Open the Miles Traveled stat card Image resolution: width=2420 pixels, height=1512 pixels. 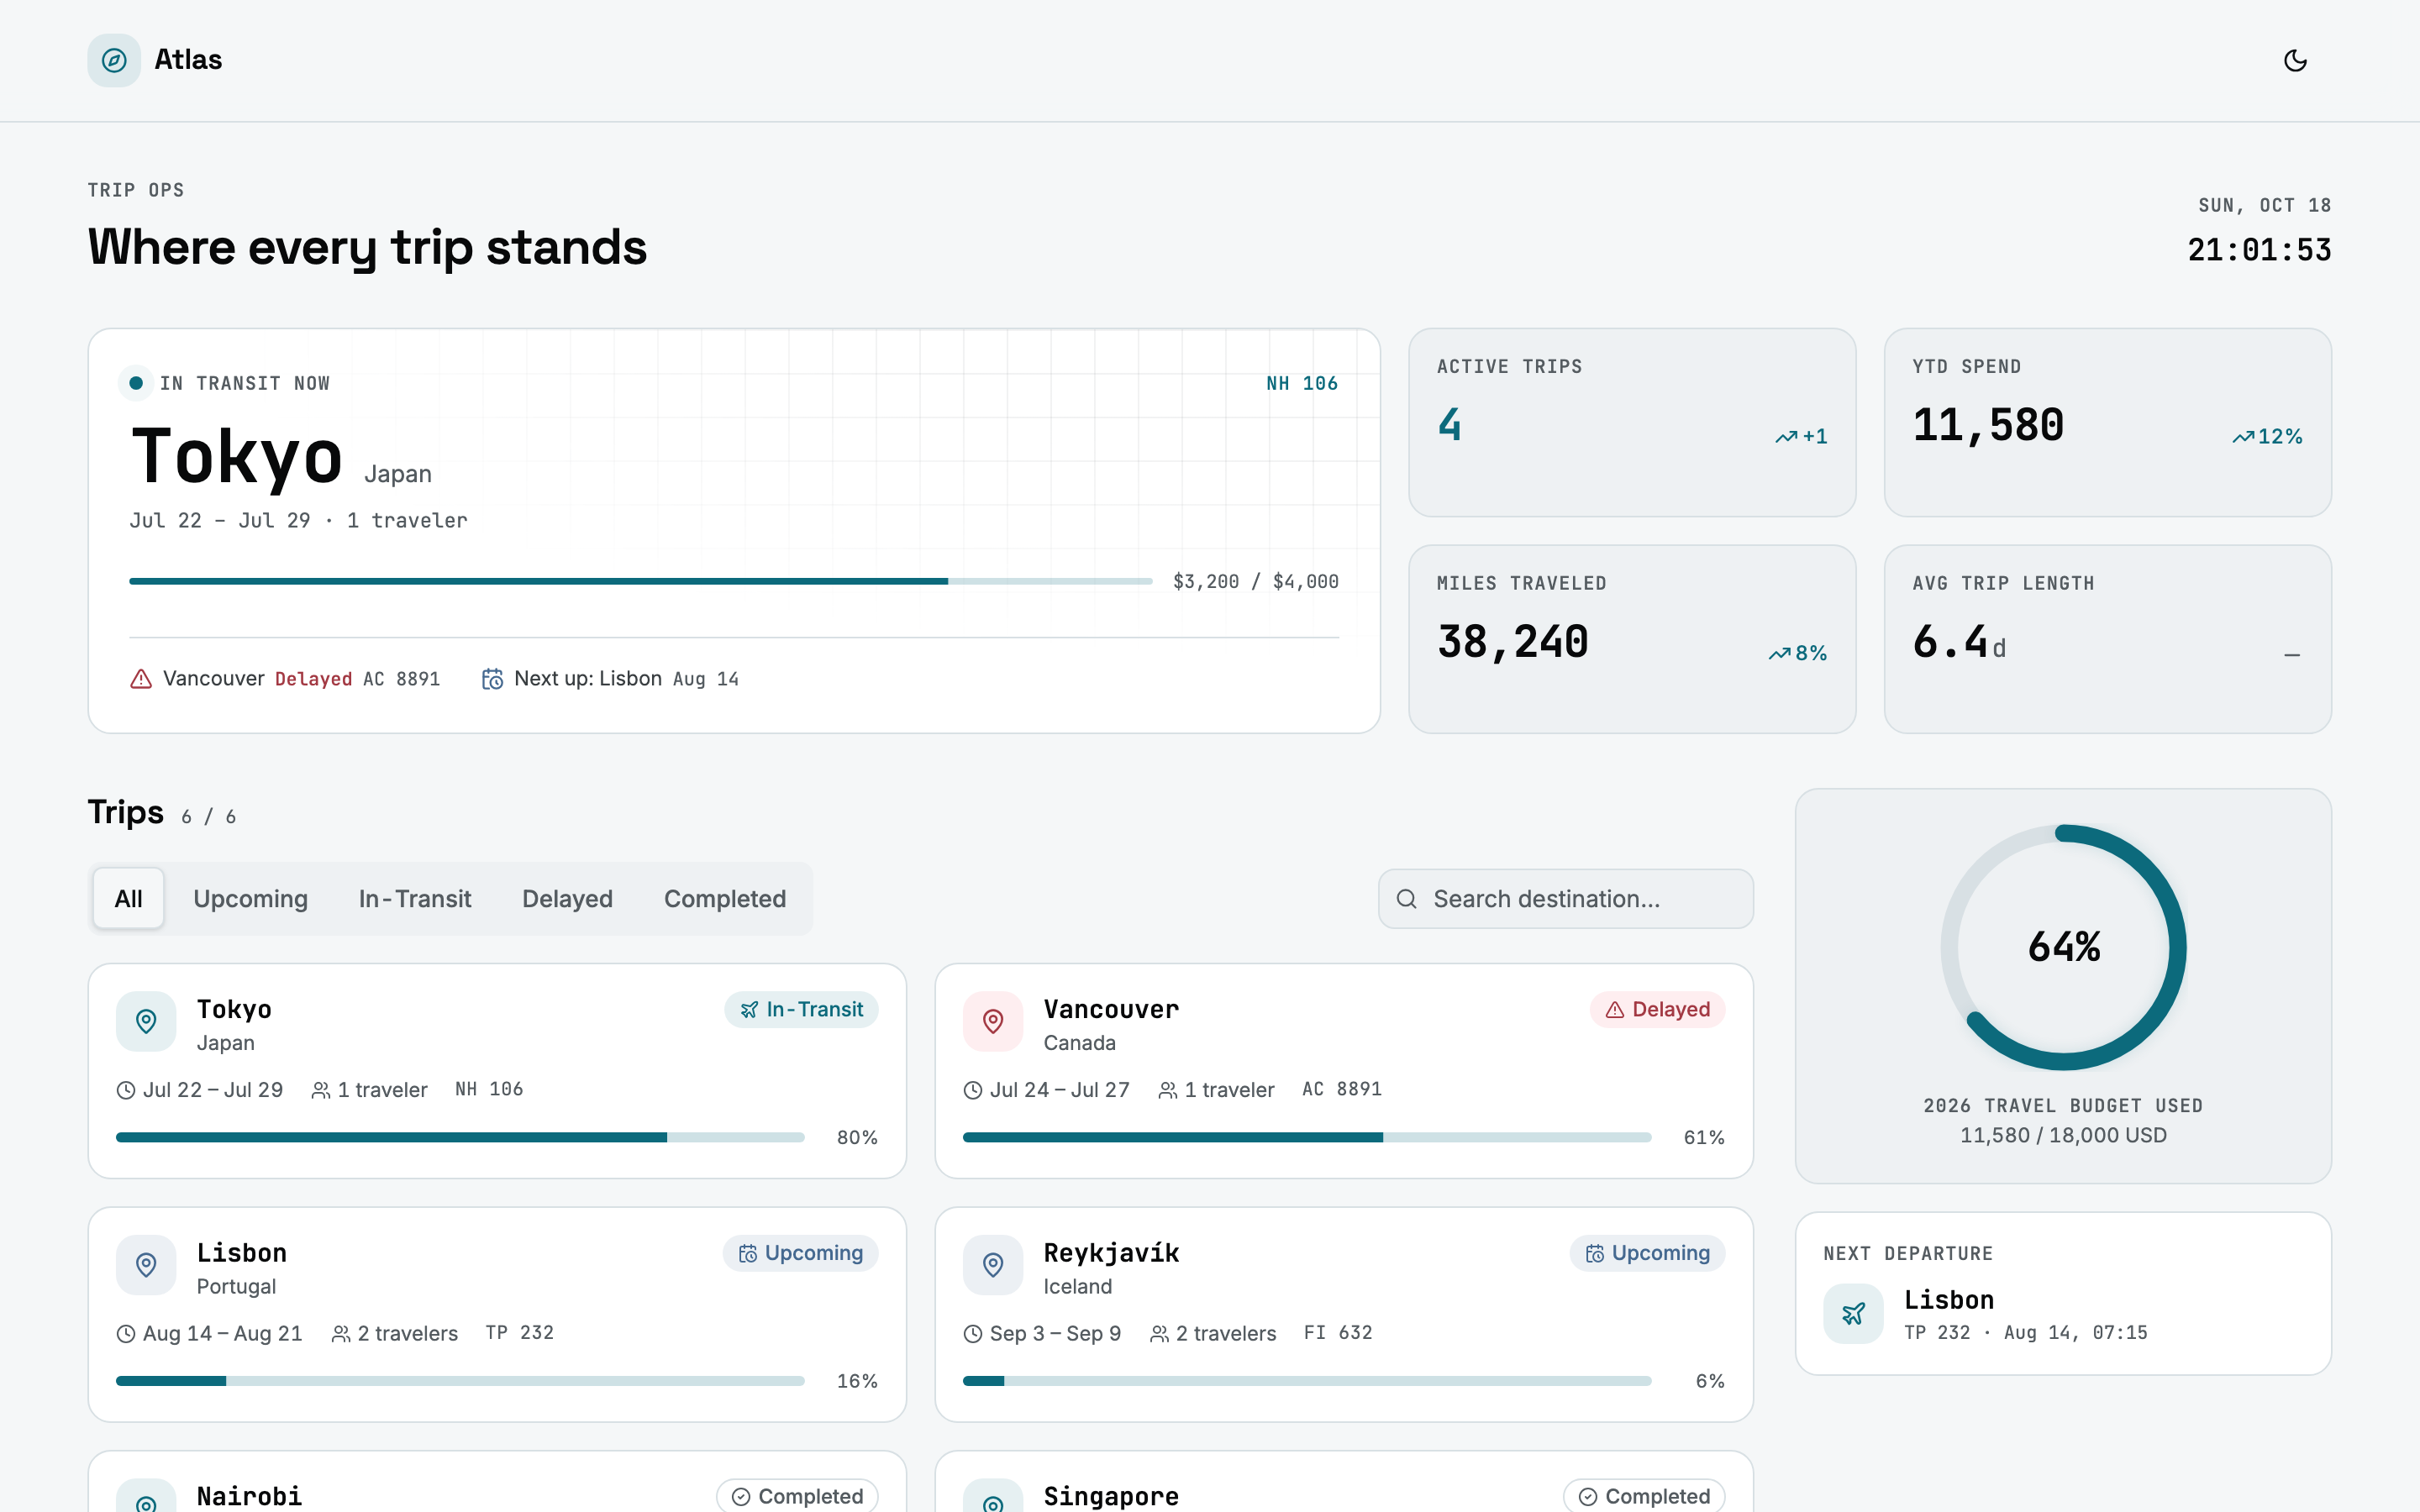1632,639
